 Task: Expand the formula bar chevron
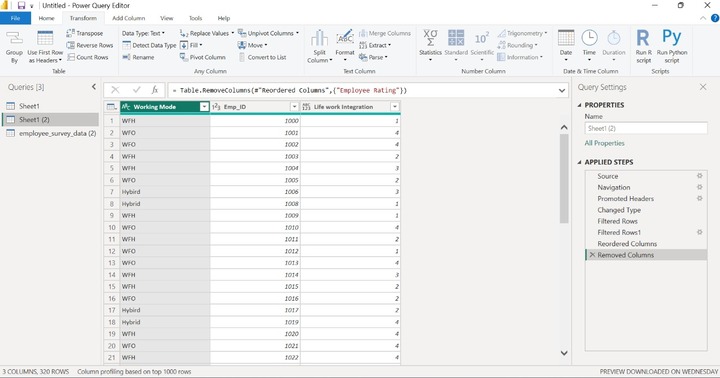(562, 90)
